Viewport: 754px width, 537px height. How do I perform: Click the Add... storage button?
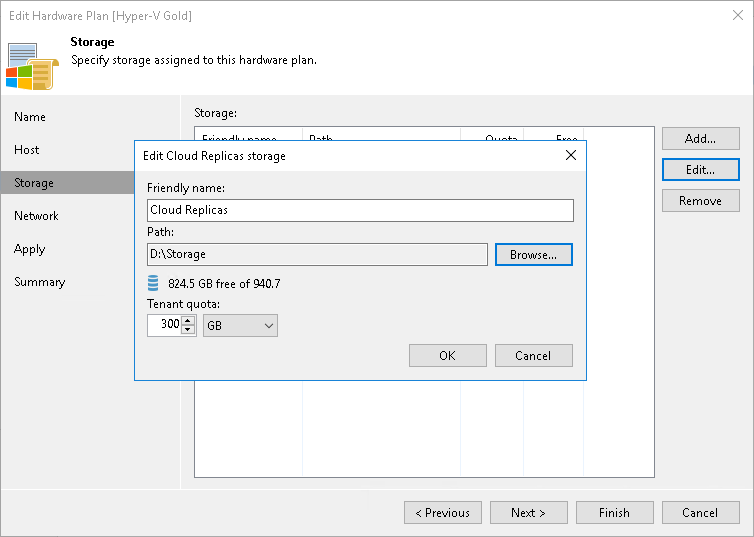701,138
